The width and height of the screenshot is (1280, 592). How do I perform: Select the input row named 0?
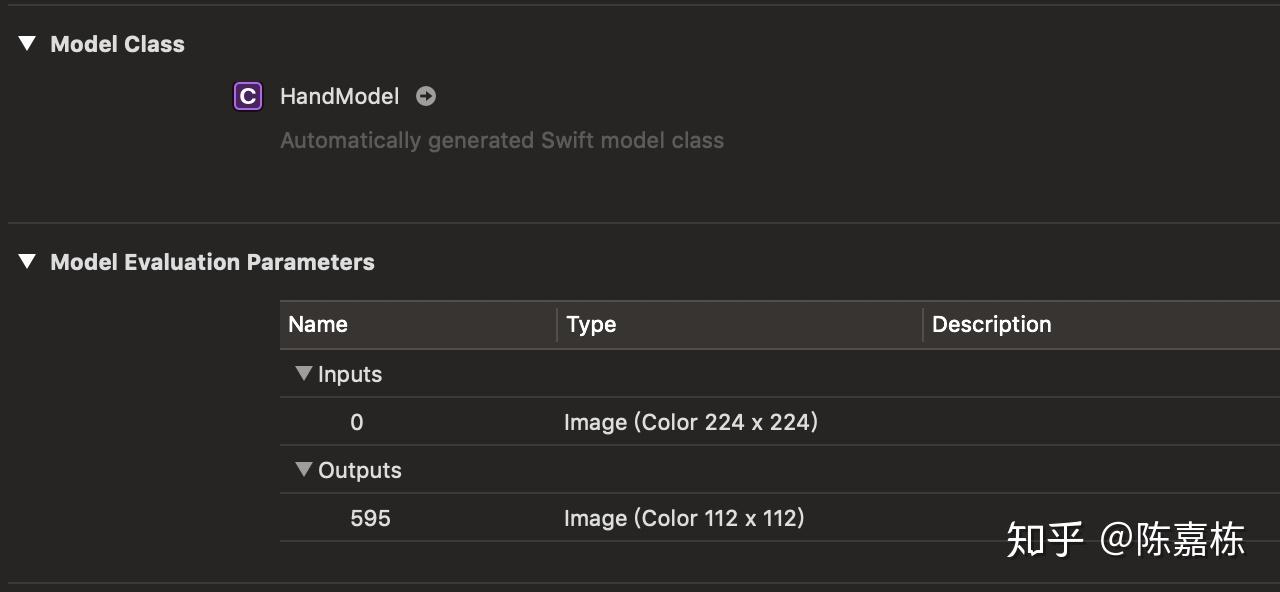click(x=357, y=422)
